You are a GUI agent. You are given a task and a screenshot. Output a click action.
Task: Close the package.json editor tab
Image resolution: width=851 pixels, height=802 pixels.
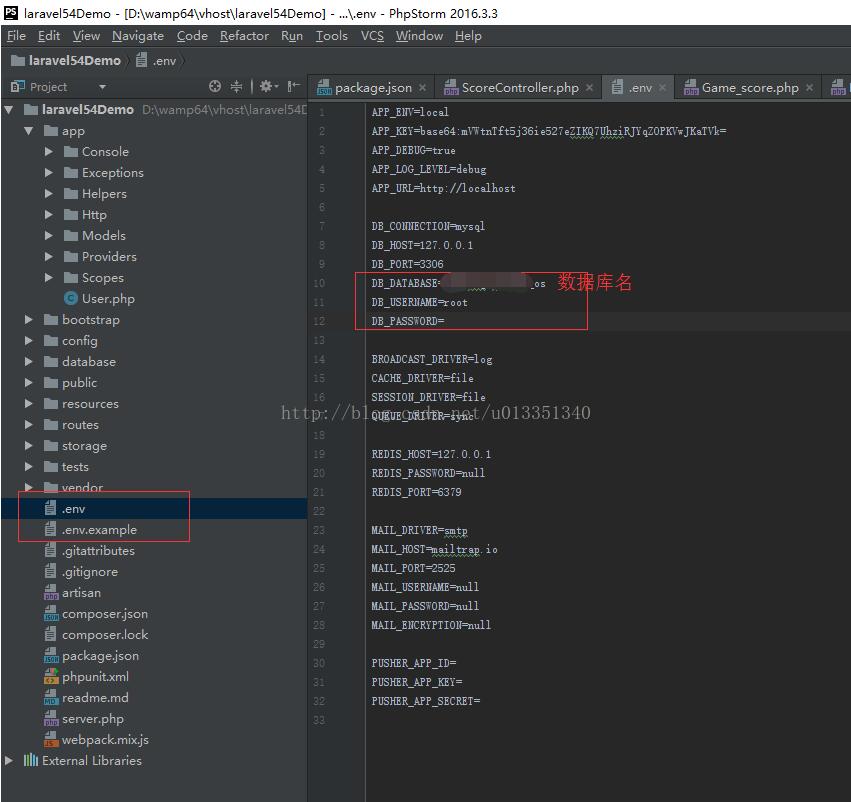423,88
